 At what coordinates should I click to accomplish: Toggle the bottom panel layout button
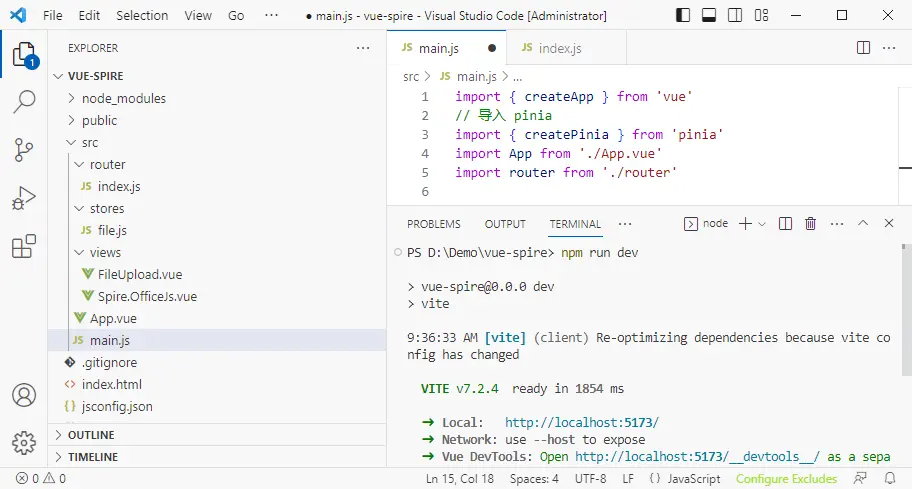[x=708, y=16]
